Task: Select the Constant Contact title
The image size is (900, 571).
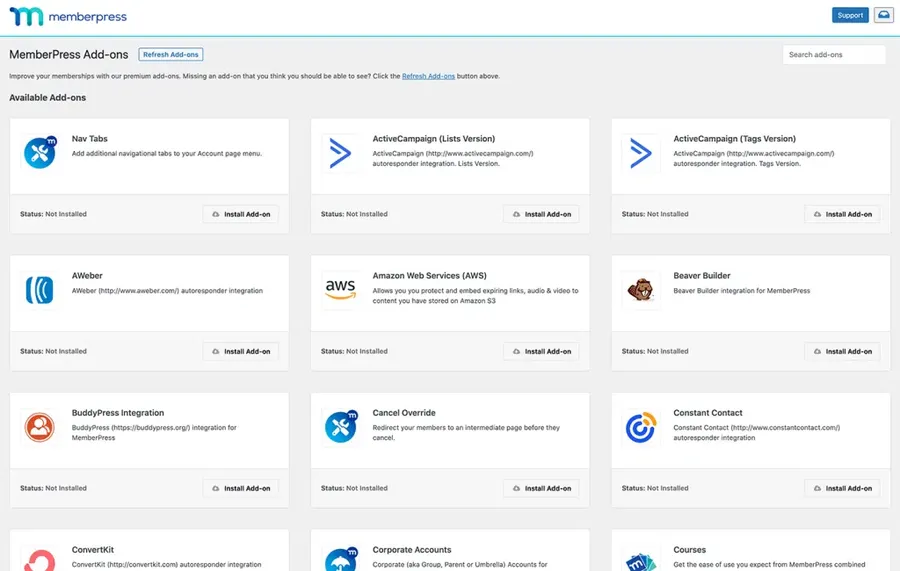Action: (708, 413)
